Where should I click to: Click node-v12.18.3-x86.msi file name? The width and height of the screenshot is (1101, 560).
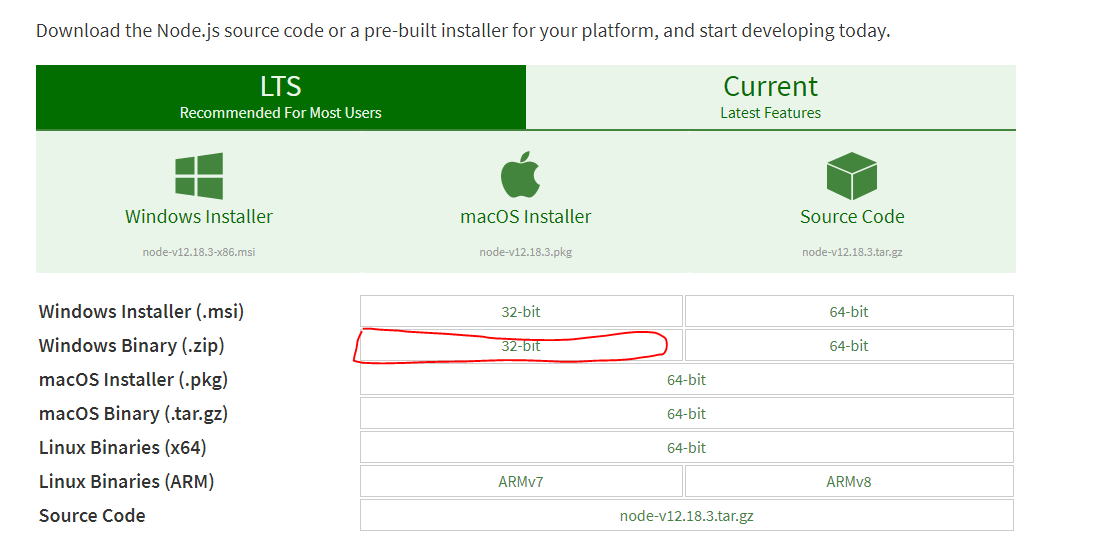[x=199, y=252]
